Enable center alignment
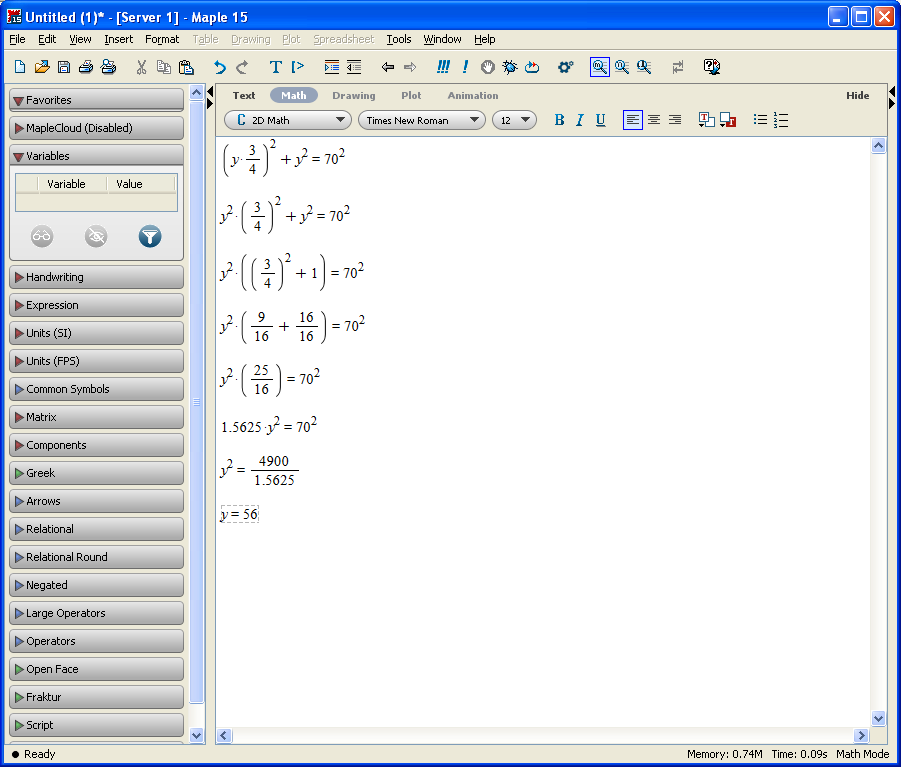The height and width of the screenshot is (767, 901). click(654, 120)
